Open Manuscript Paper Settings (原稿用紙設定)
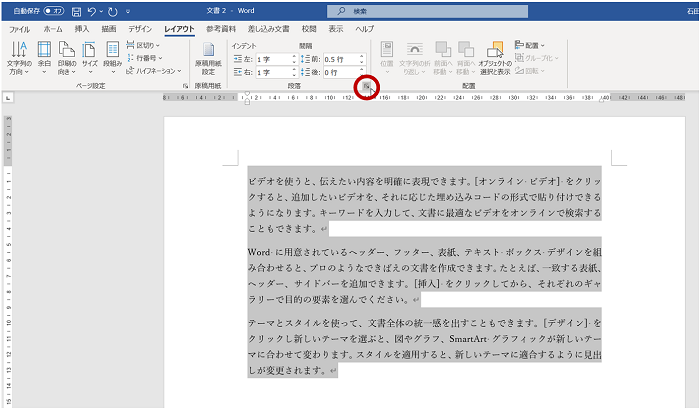 click(209, 59)
